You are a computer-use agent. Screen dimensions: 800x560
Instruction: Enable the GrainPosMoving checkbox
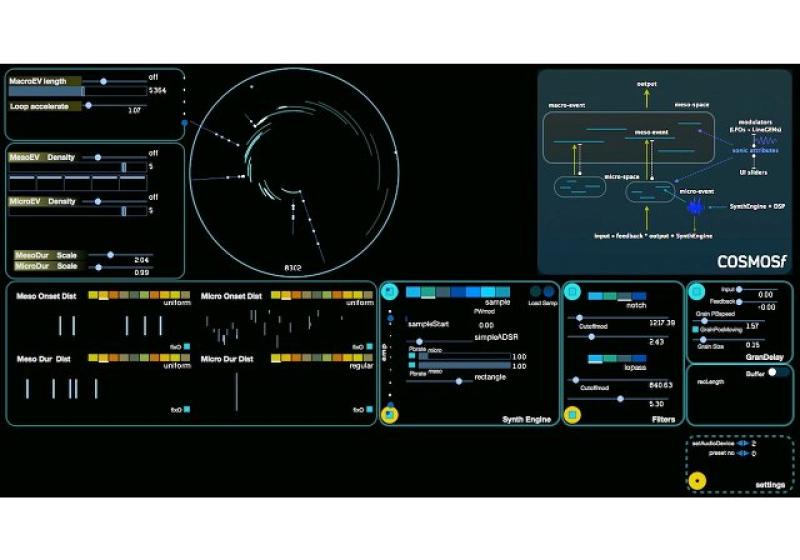click(x=695, y=330)
